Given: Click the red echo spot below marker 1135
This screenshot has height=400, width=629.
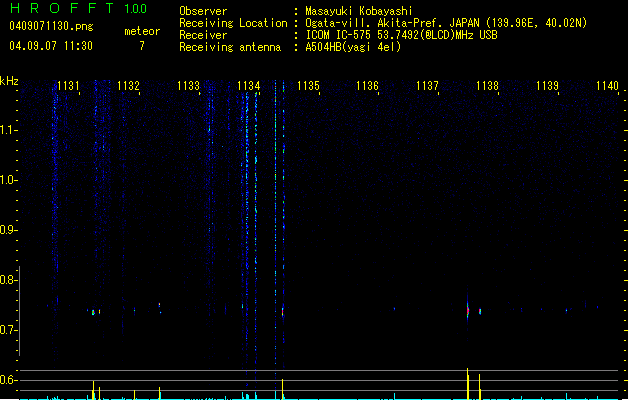Looking at the screenshot, I should [x=283, y=312].
